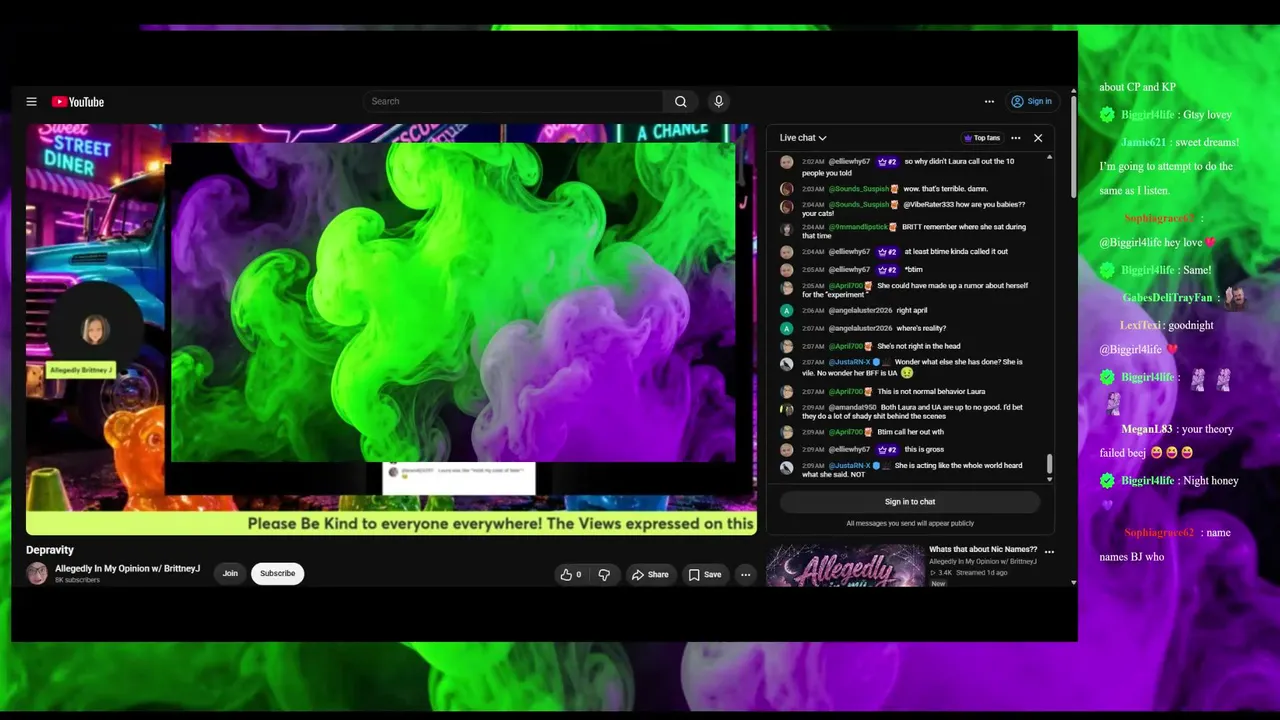Open the Top fans leaderboard
The image size is (1280, 720).
[981, 138]
